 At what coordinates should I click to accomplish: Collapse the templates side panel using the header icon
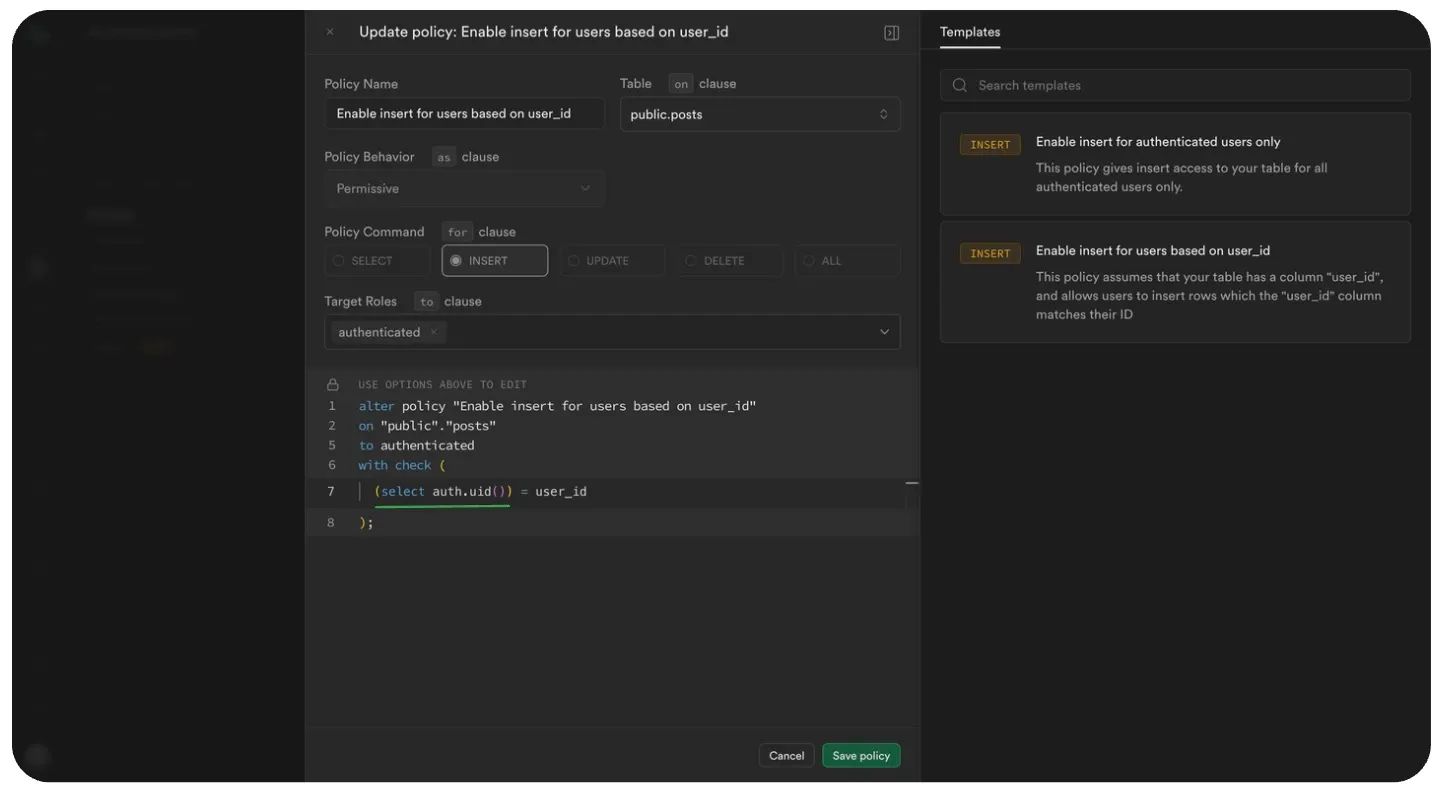[892, 33]
